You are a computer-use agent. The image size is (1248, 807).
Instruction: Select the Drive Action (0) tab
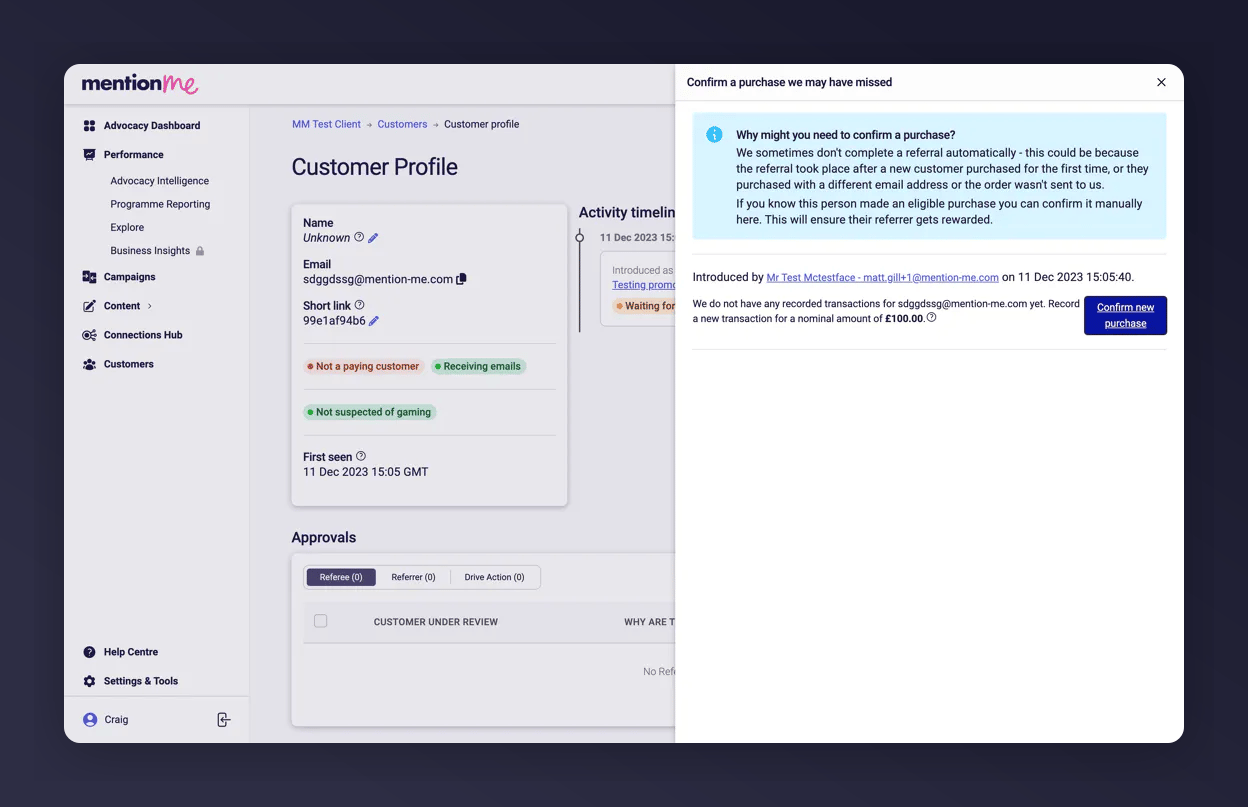pyautogui.click(x=494, y=577)
